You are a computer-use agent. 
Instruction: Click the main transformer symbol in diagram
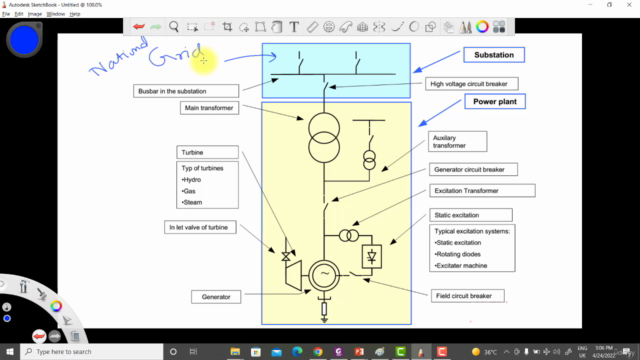(x=324, y=138)
